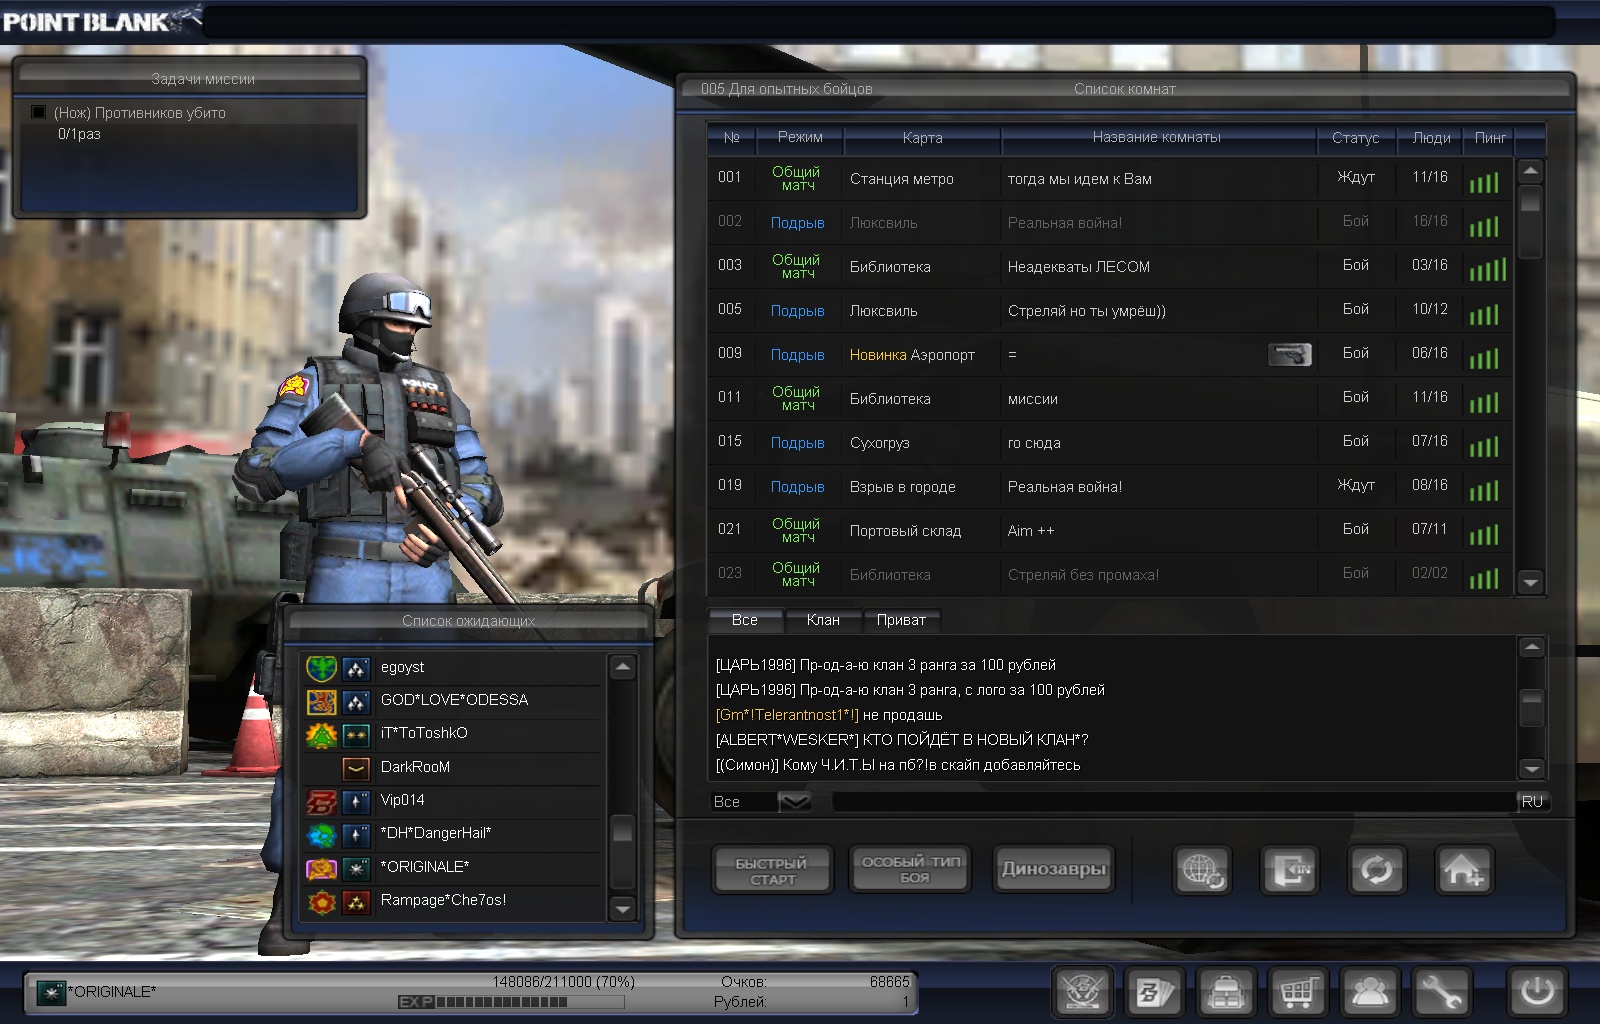Open the shop cart icon
The image size is (1600, 1024).
click(x=1298, y=992)
